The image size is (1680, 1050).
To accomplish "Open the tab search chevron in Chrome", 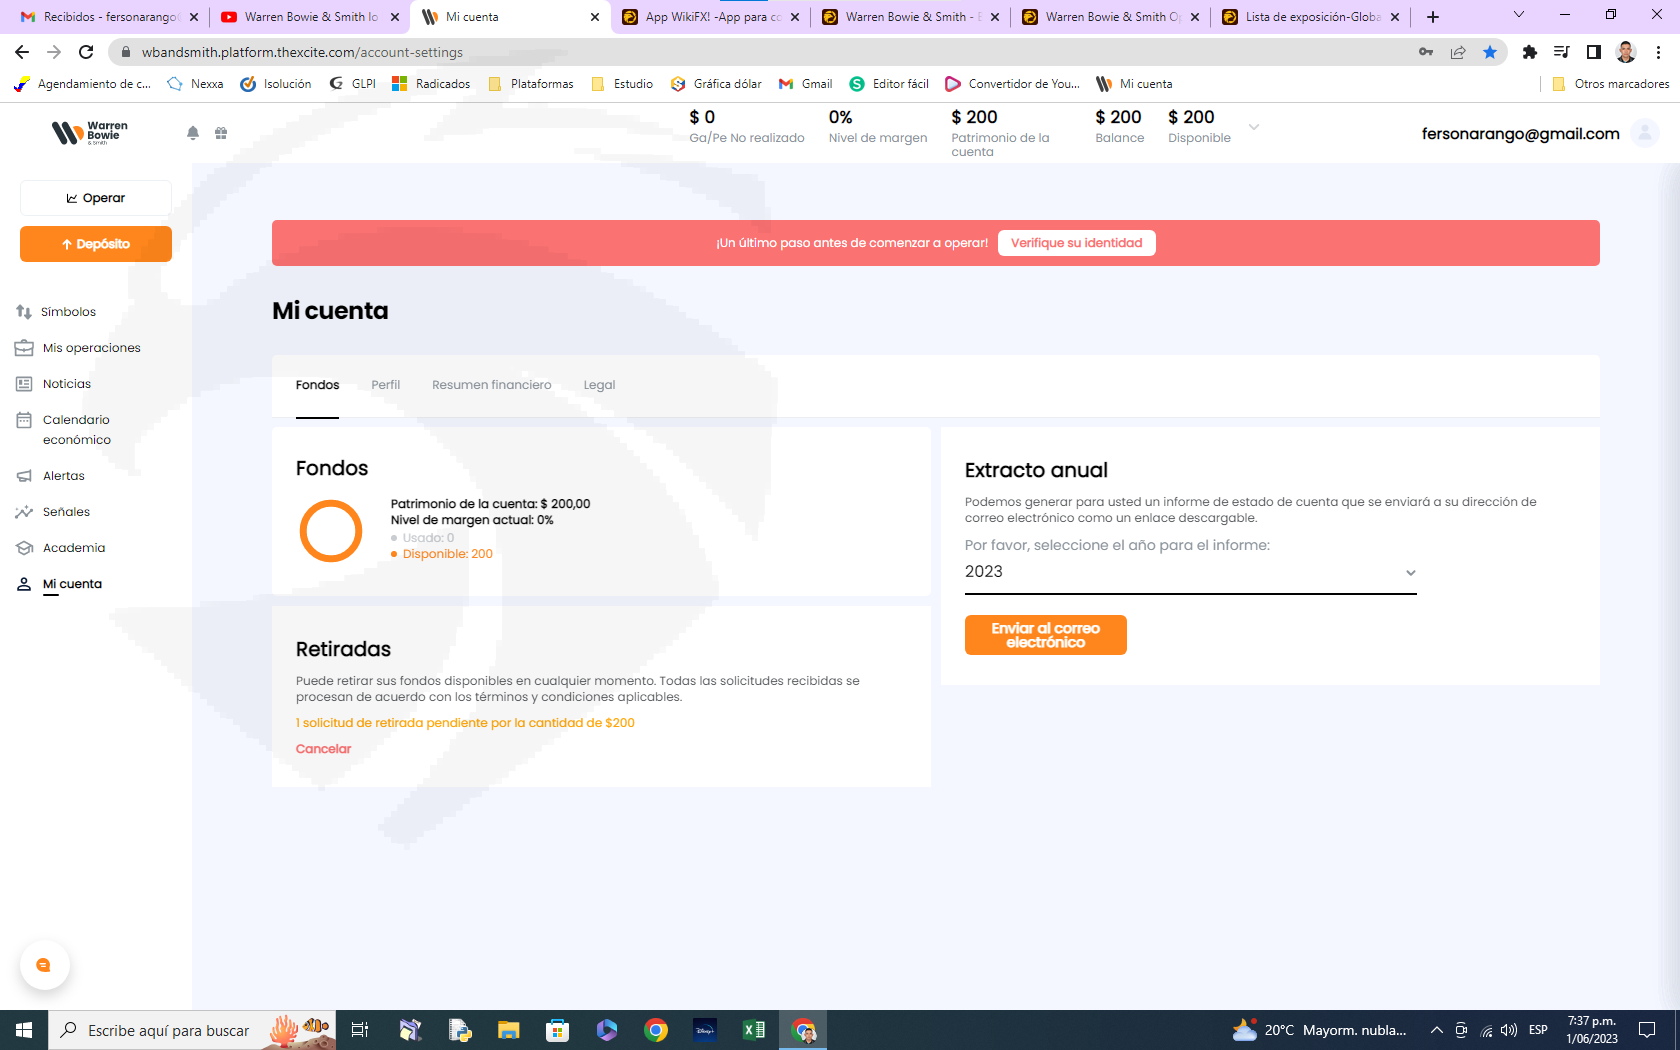I will [x=1519, y=15].
